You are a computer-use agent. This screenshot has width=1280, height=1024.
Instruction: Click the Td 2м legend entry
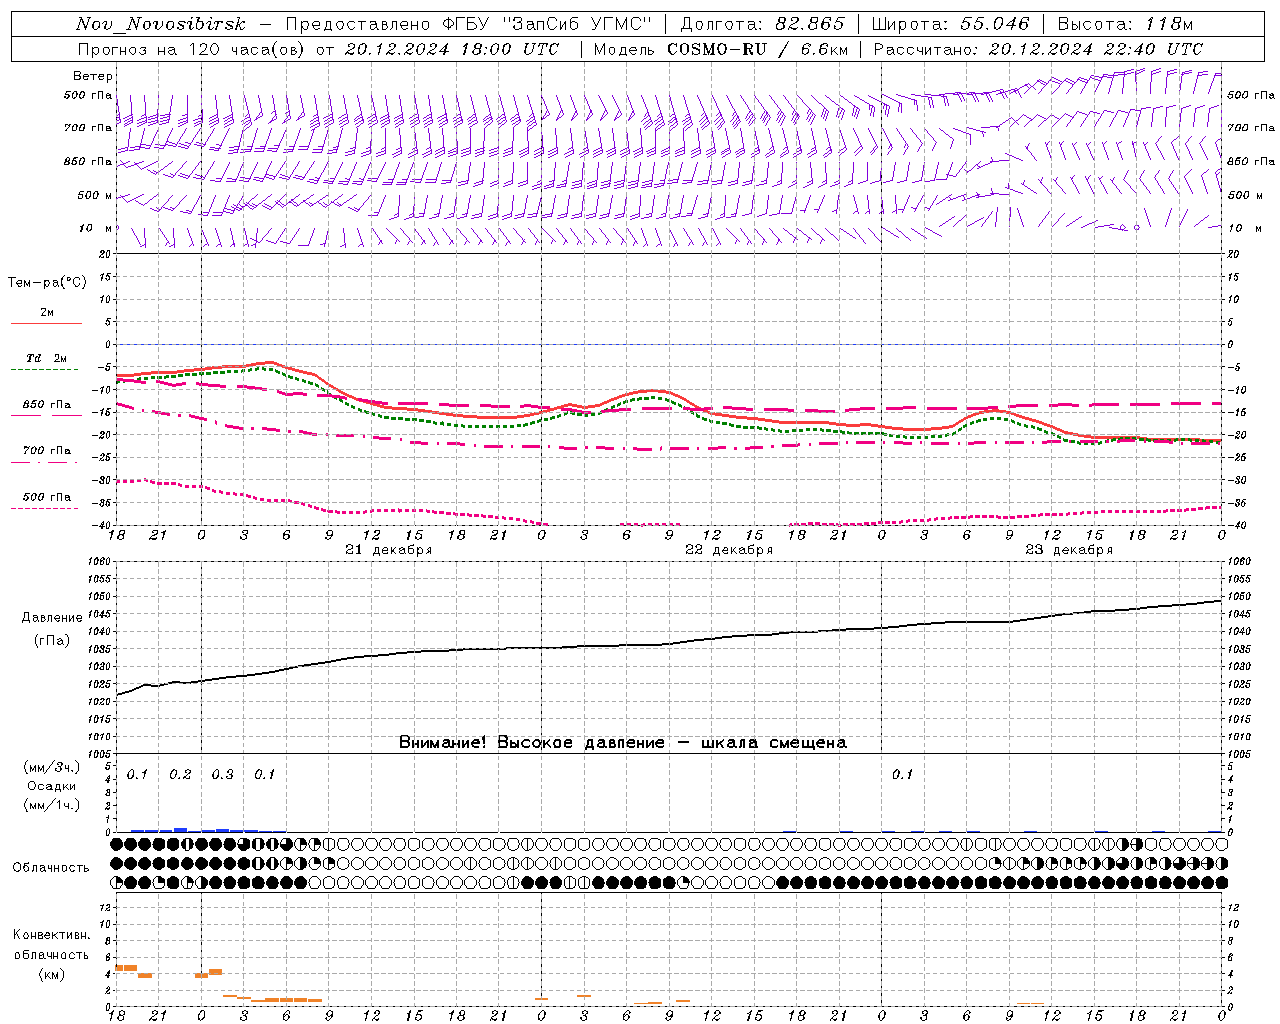(46, 358)
